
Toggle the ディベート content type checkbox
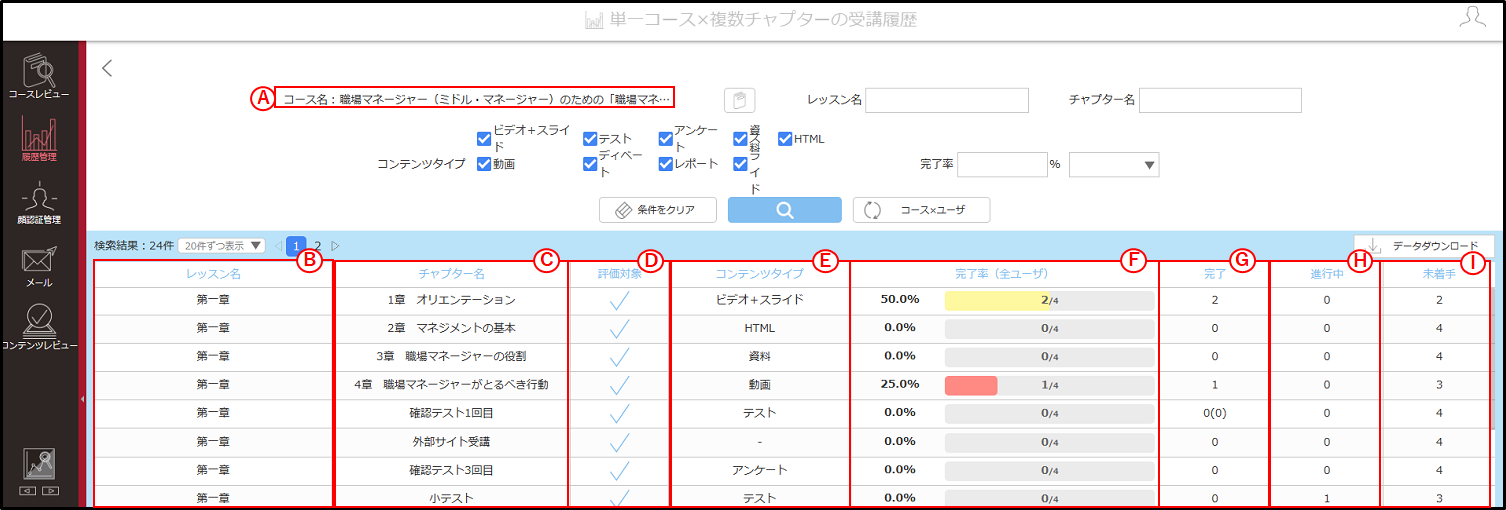pos(590,163)
